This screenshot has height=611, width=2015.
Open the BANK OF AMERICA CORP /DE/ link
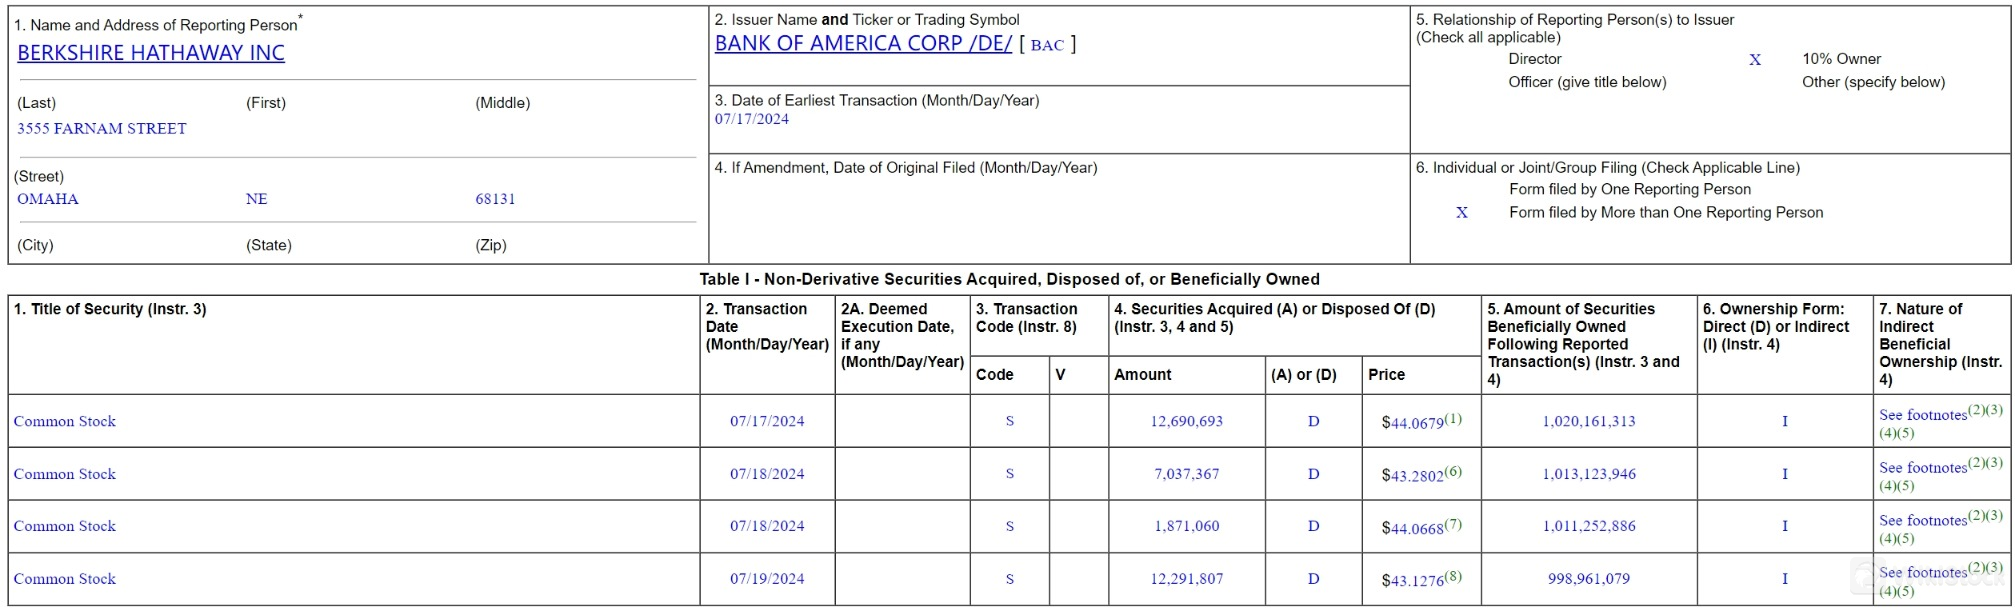tap(863, 44)
